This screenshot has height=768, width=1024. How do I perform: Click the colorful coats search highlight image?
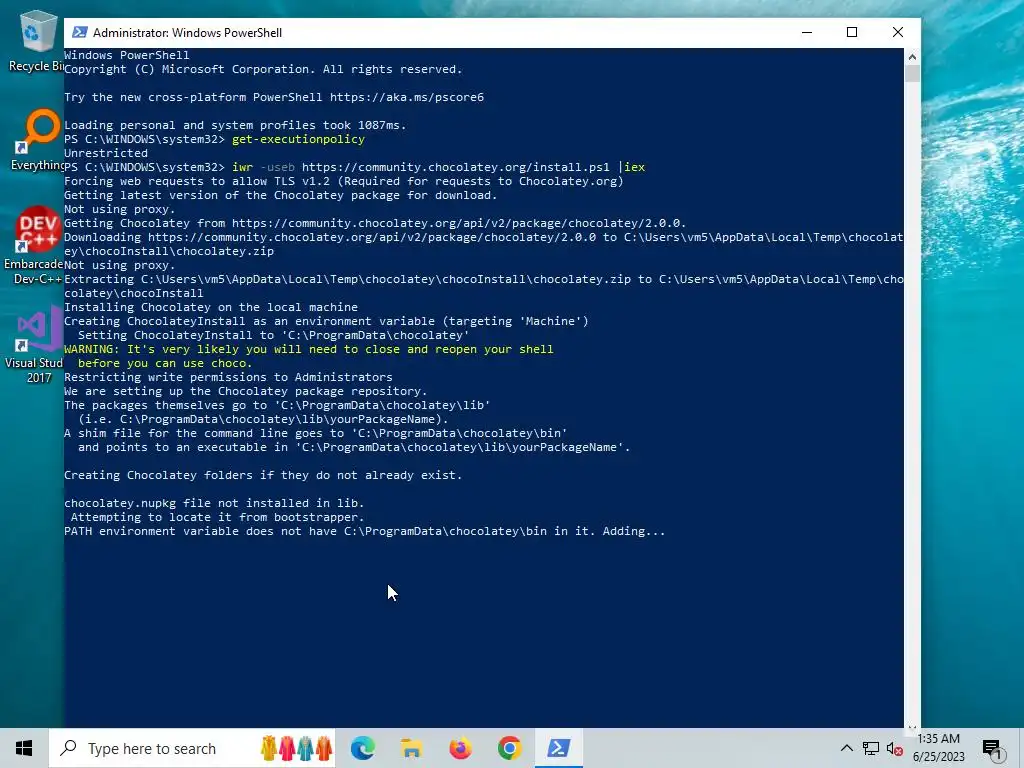[x=296, y=748]
